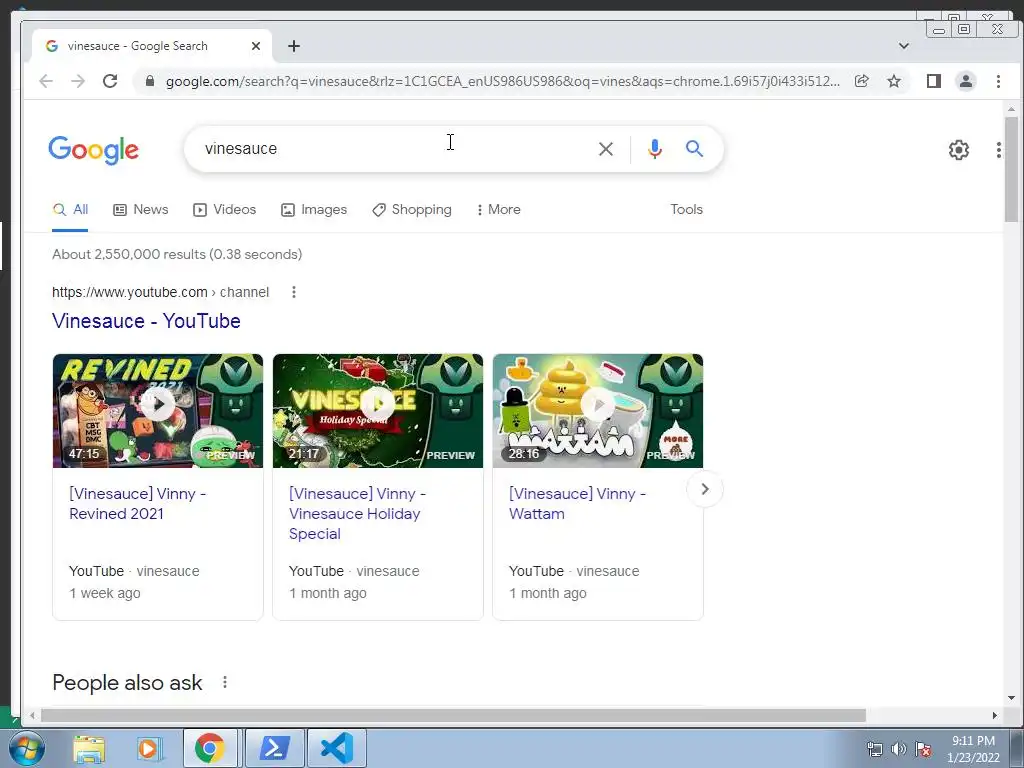Open the search Tools options

coord(686,210)
